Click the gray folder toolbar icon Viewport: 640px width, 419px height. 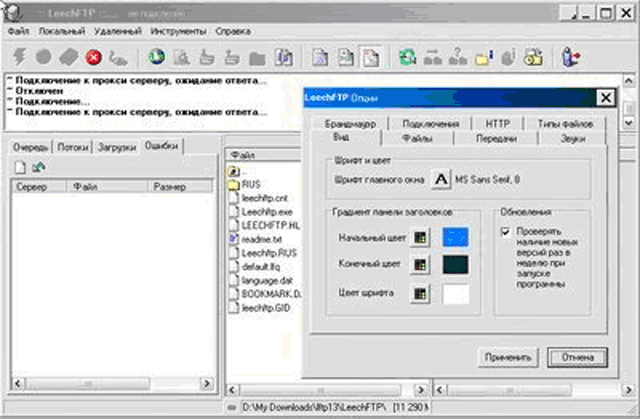(x=257, y=59)
